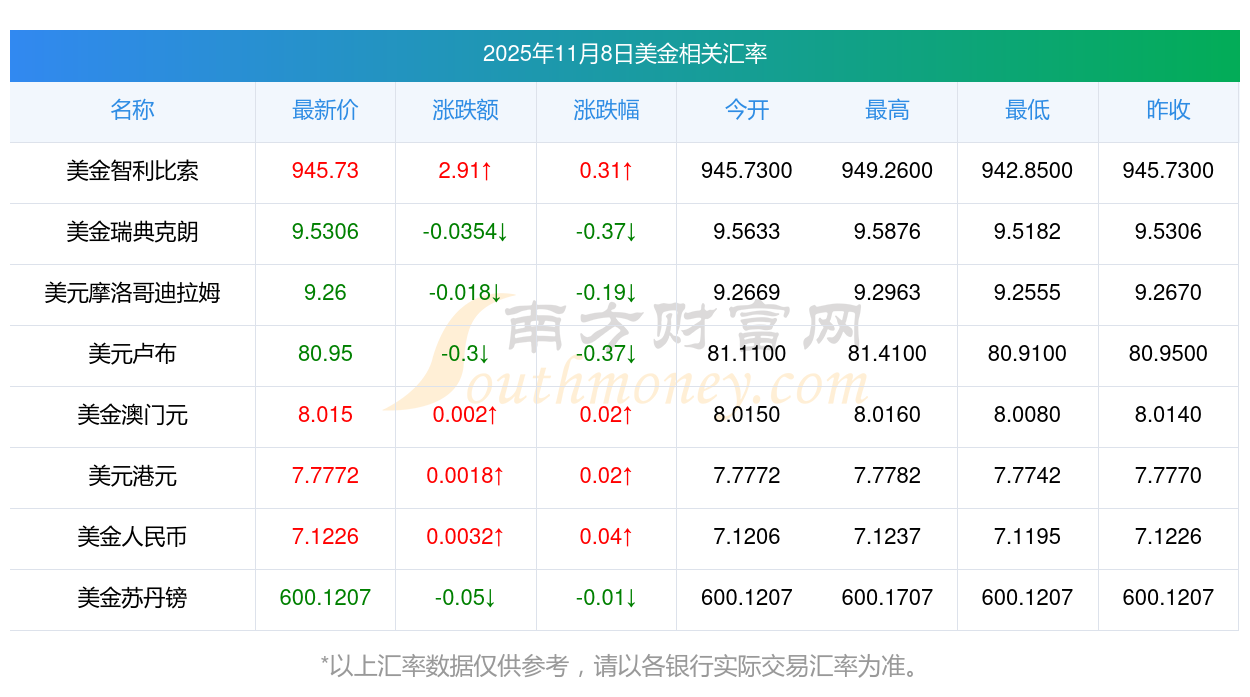Click low value 7.7742
Screen dimensions: 1250x697
(x=1028, y=476)
